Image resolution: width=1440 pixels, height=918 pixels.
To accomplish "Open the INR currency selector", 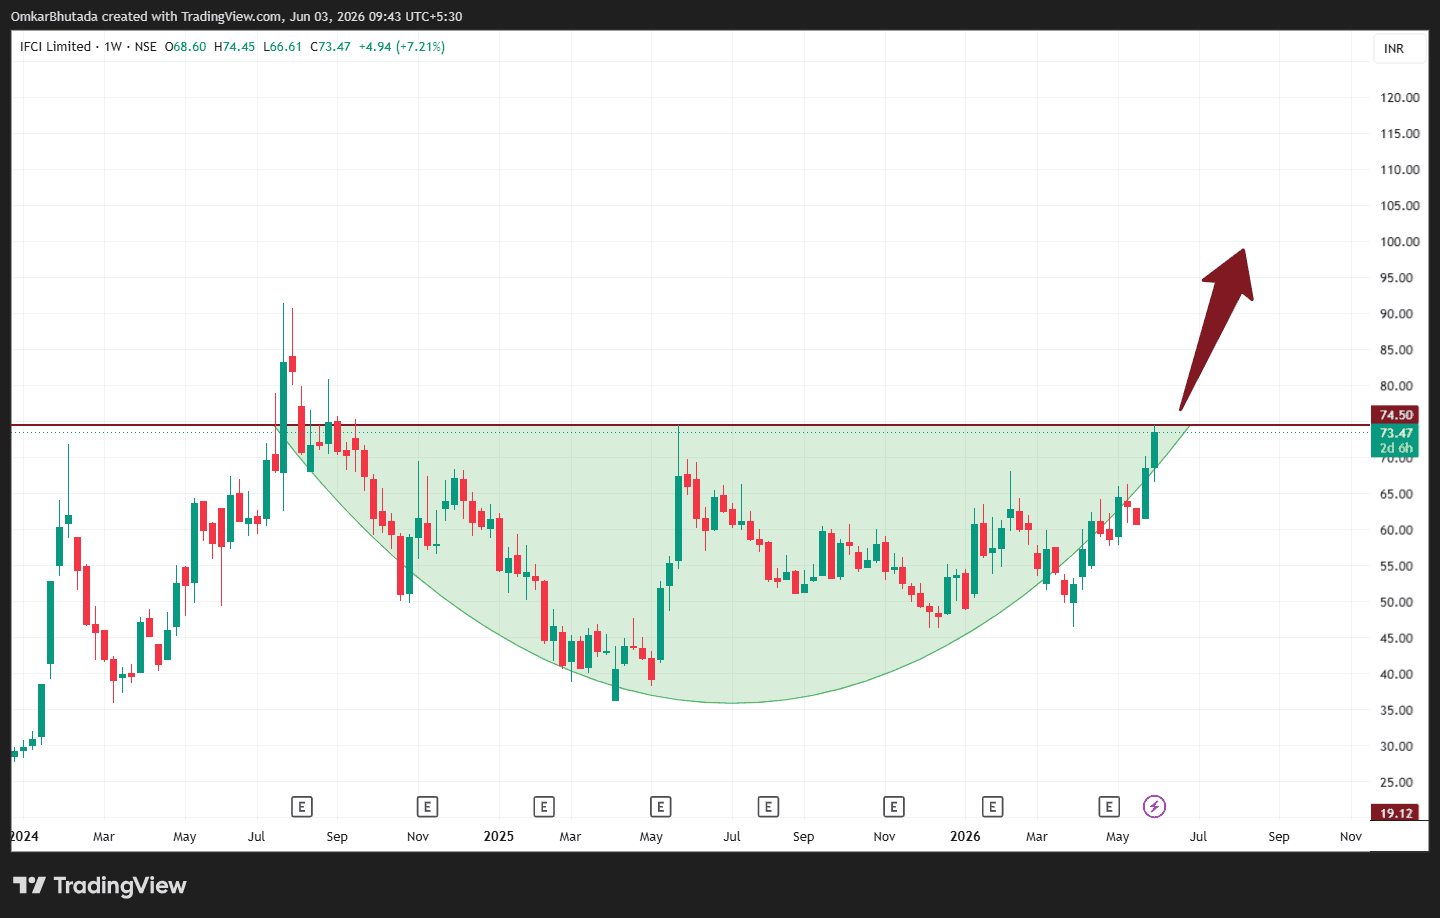I will (x=1394, y=48).
